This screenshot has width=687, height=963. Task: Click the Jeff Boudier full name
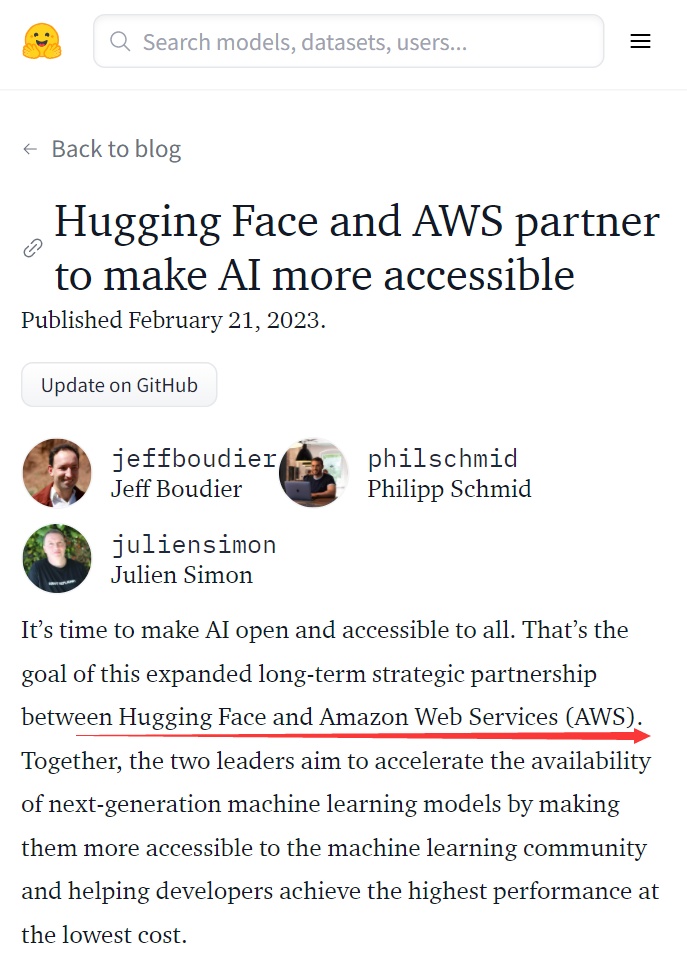point(176,489)
